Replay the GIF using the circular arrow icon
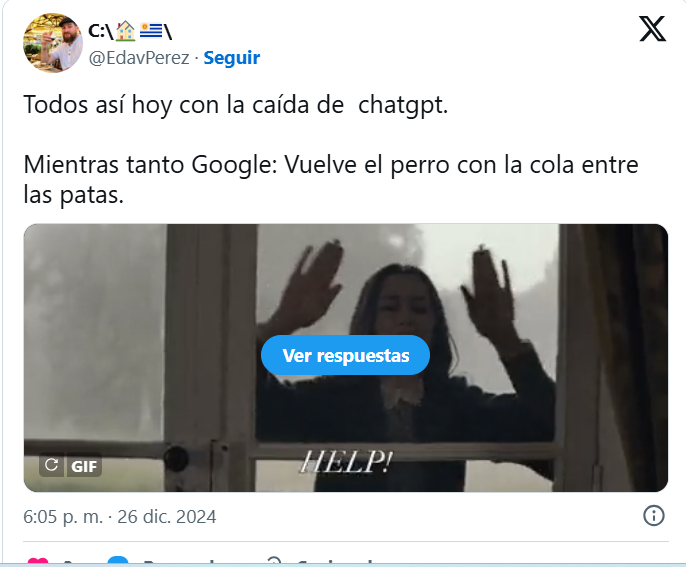The image size is (686, 567). click(52, 465)
